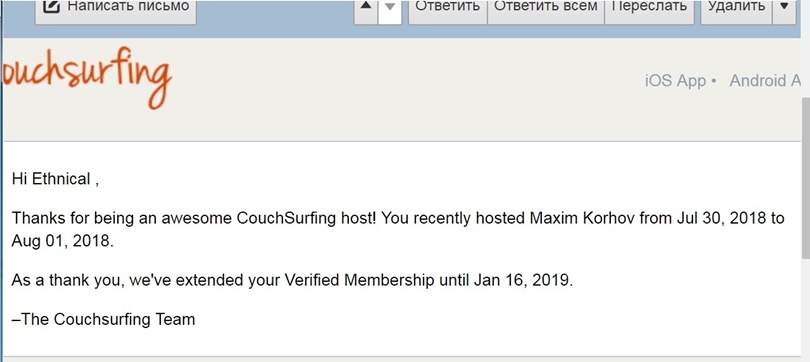Click the orange Couchsurfing logo
This screenshot has height=362, width=810.
point(86,77)
